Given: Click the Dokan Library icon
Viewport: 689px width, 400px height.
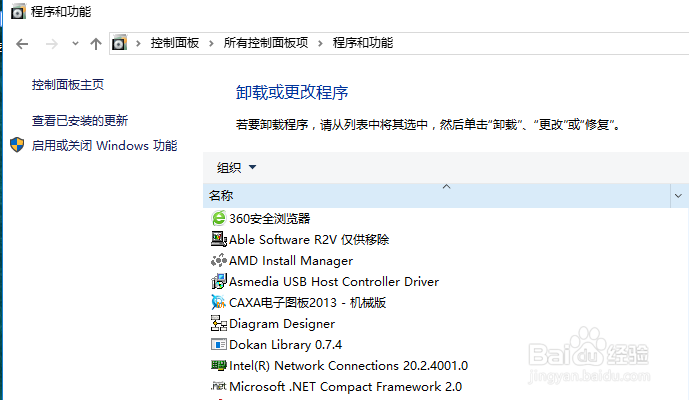Looking at the screenshot, I should tap(218, 344).
